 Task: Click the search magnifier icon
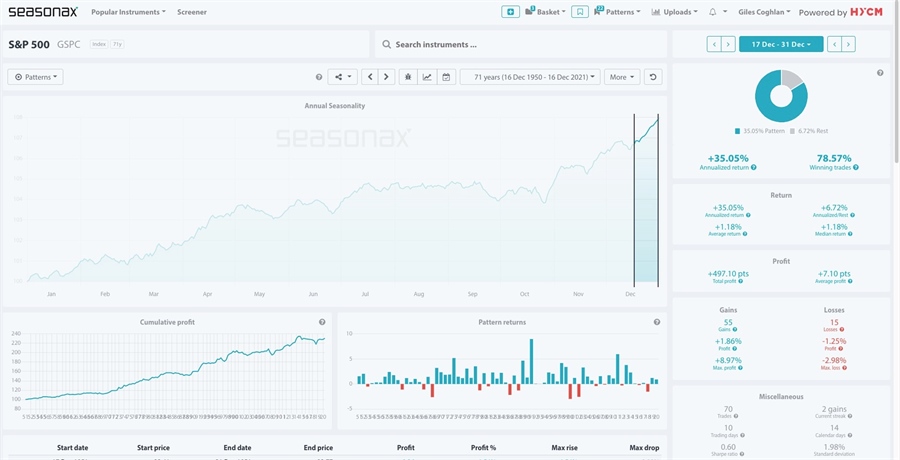(x=386, y=44)
